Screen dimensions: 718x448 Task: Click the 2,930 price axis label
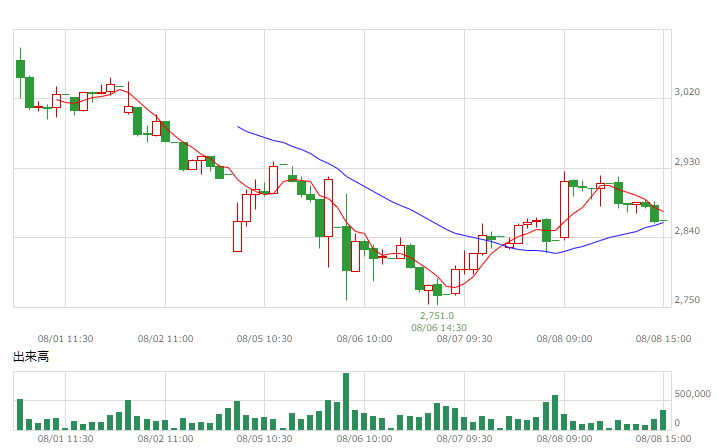click(x=687, y=162)
